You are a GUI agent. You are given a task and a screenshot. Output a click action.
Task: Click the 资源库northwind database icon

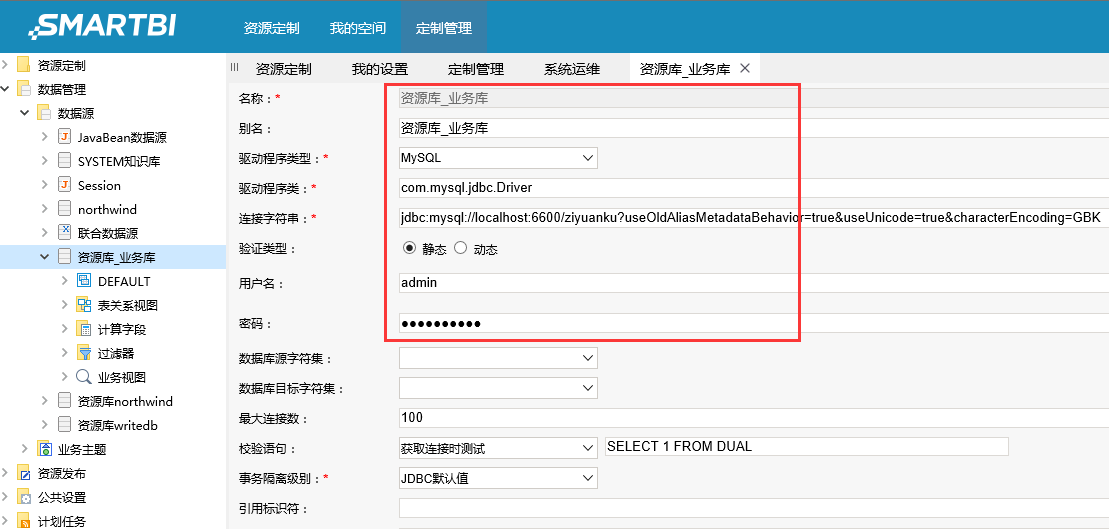[64, 401]
